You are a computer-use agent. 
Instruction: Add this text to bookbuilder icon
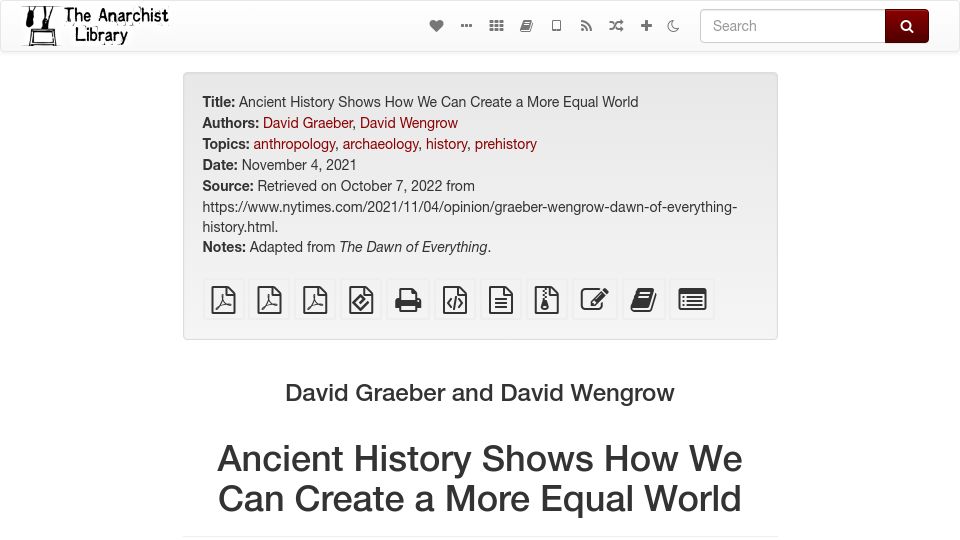(643, 300)
